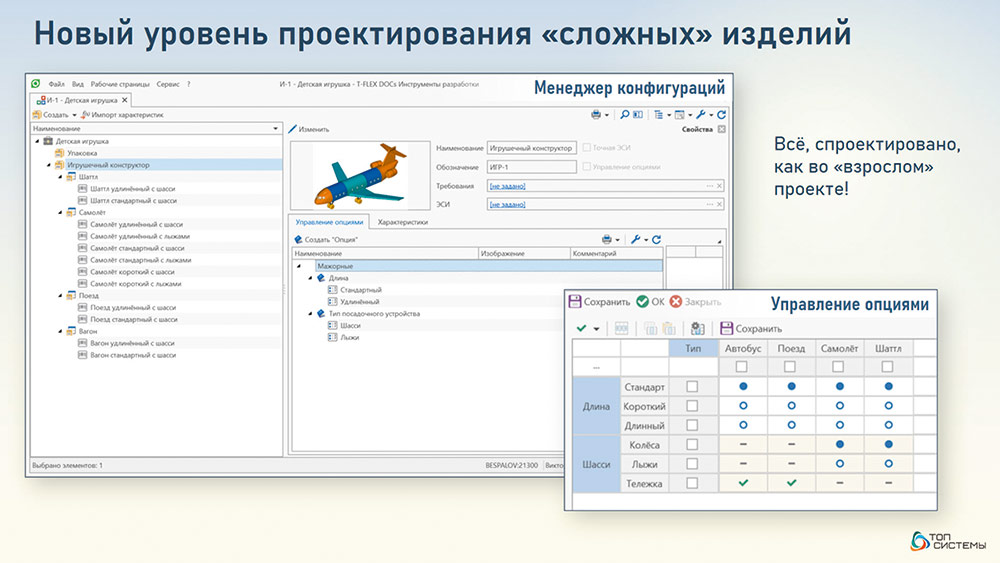Switch to the Характеристики tab
Viewport: 1000px width, 563px height.
click(x=402, y=222)
